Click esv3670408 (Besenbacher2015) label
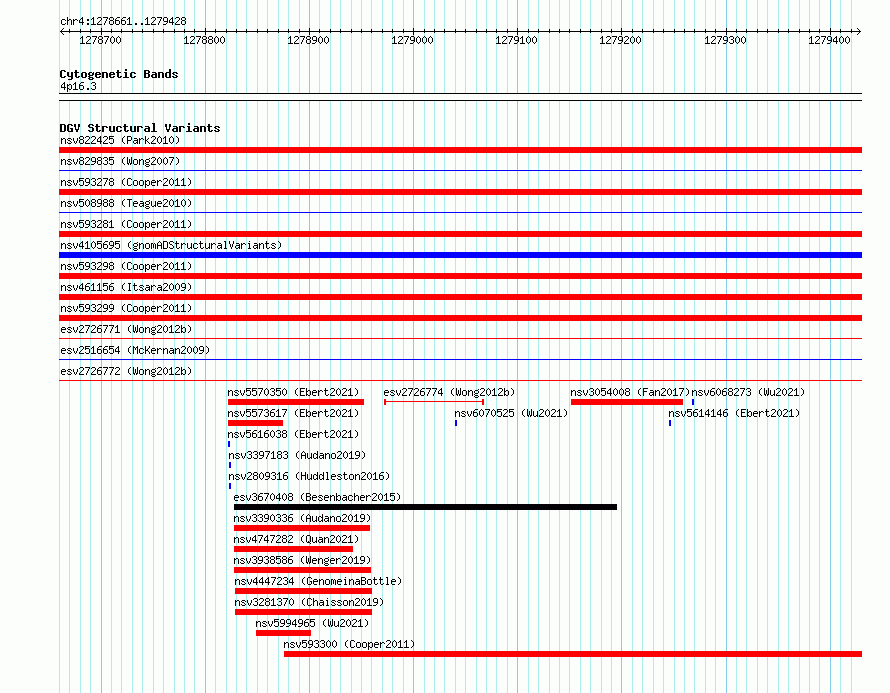This screenshot has height=693, width=890. (317, 497)
